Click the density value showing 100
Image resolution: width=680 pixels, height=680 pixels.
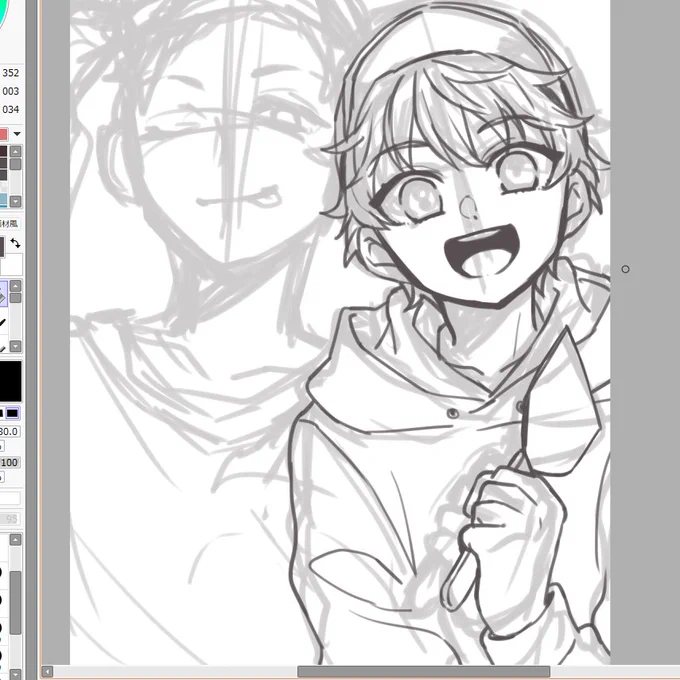click(x=10, y=463)
